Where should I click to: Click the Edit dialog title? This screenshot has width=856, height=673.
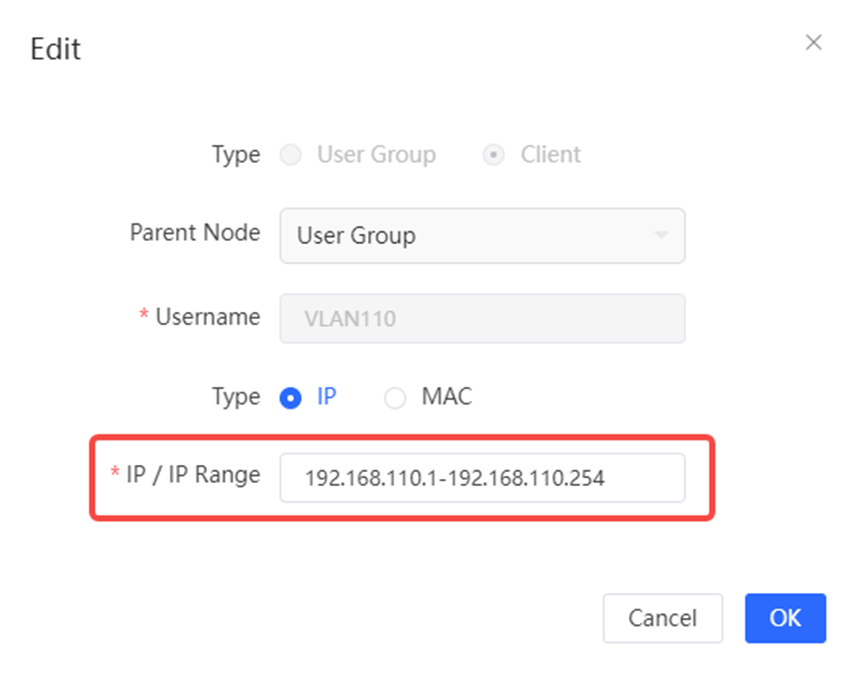pyautogui.click(x=56, y=49)
